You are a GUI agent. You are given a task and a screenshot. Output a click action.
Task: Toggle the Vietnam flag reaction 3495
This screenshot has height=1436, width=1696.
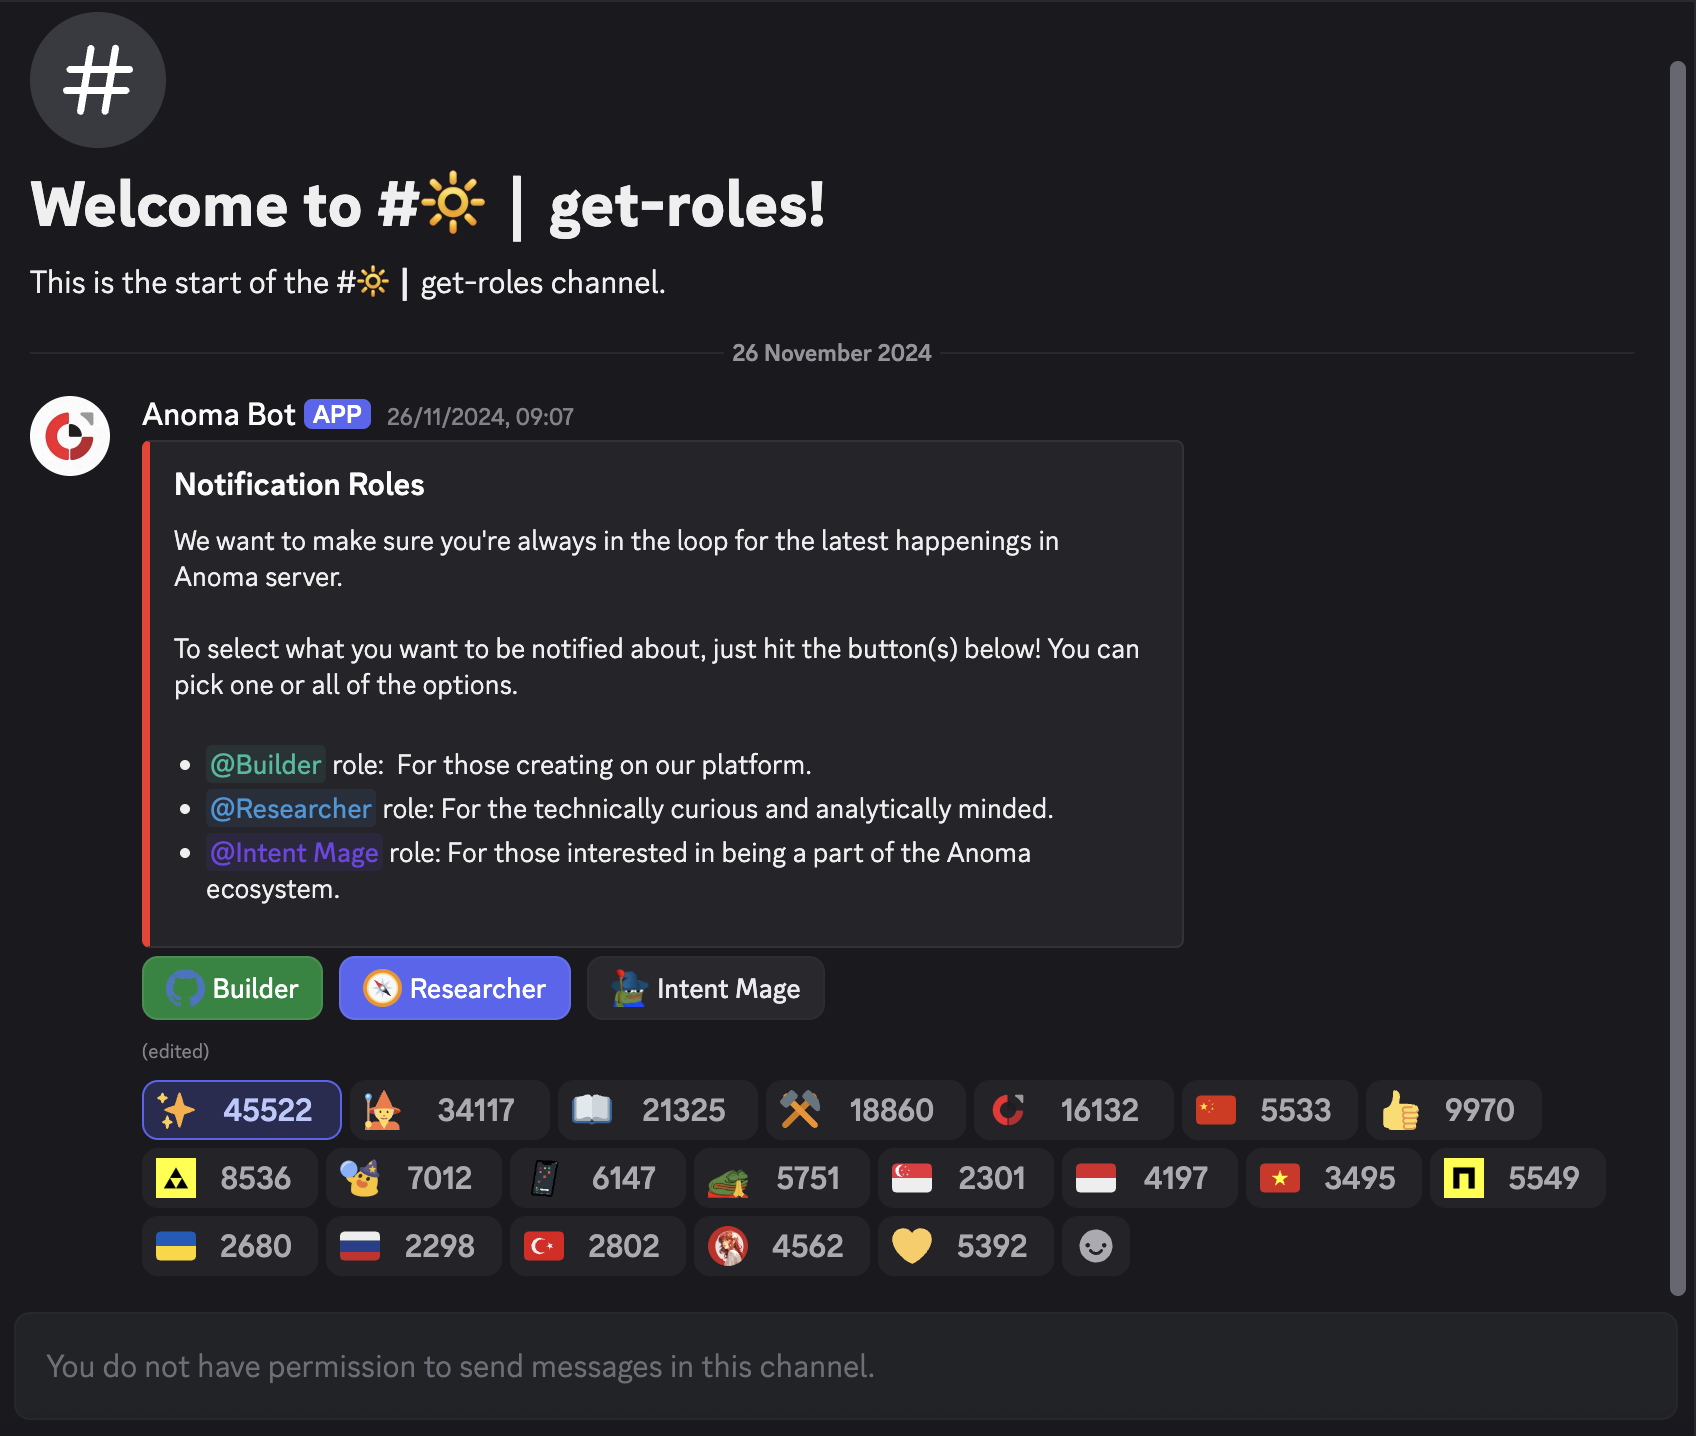point(1333,1178)
